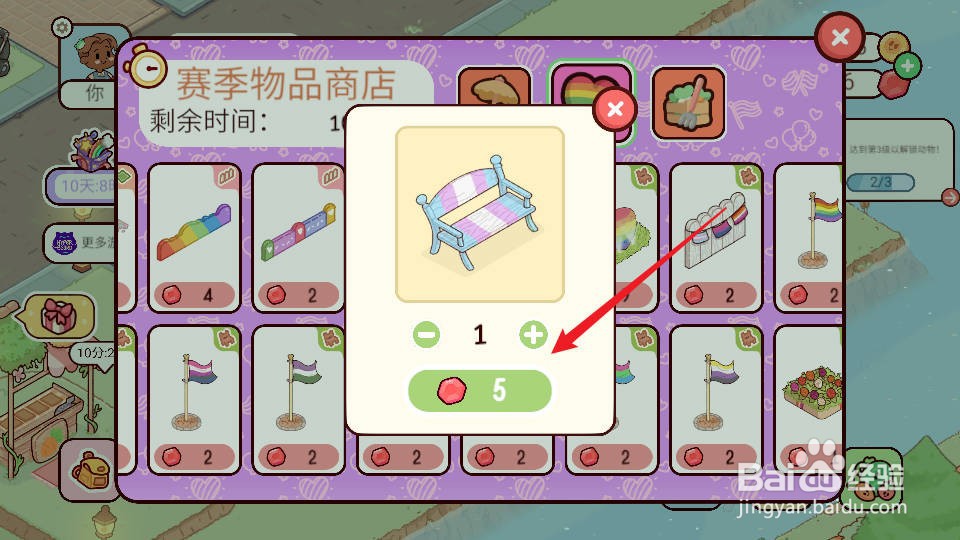Select the nonbinary flag pole item

(716, 399)
